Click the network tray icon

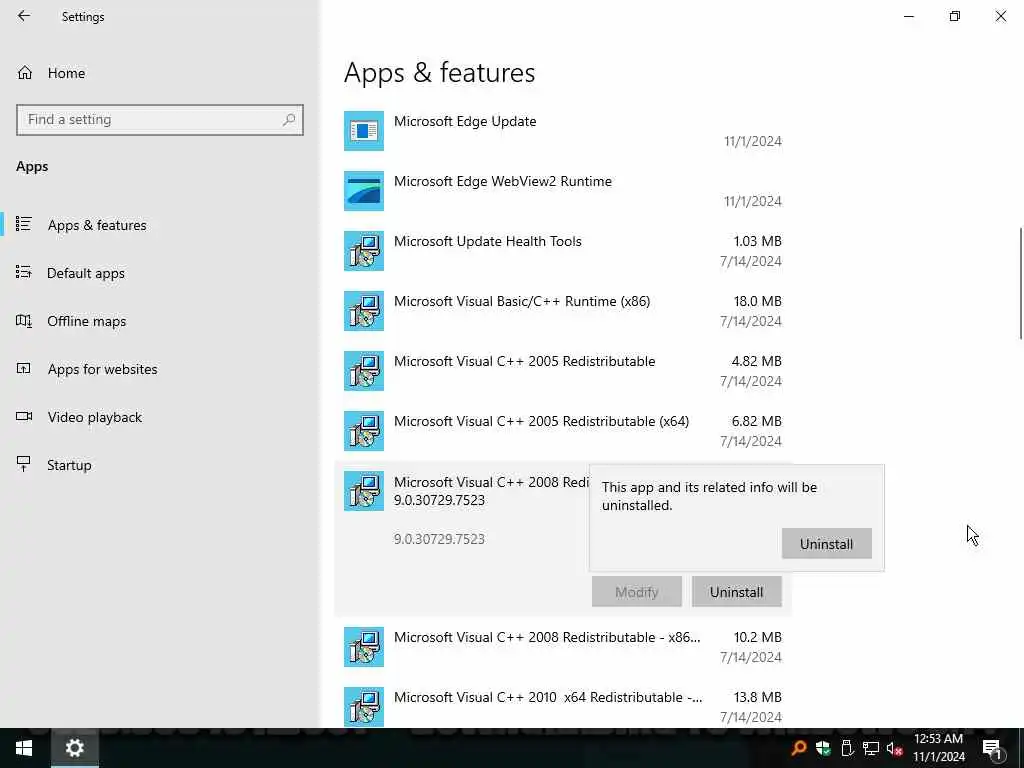pyautogui.click(x=871, y=748)
